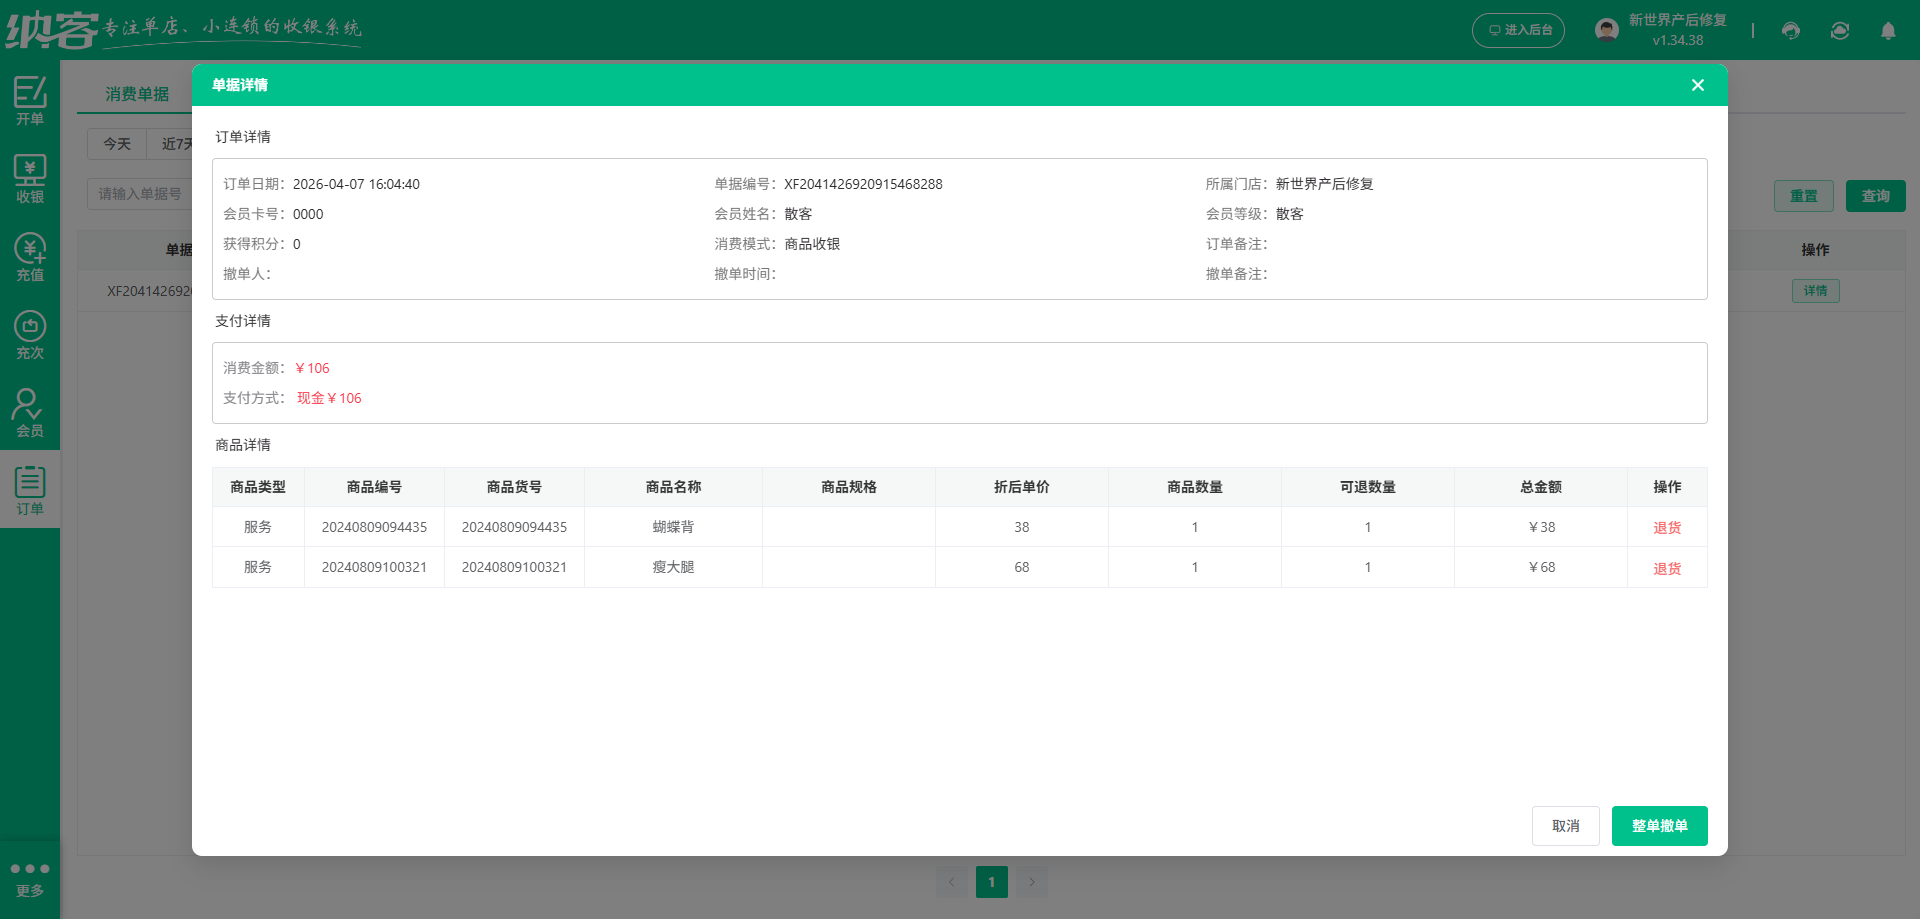Open notifications via bell icon
This screenshot has height=919, width=1920.
[x=1888, y=31]
